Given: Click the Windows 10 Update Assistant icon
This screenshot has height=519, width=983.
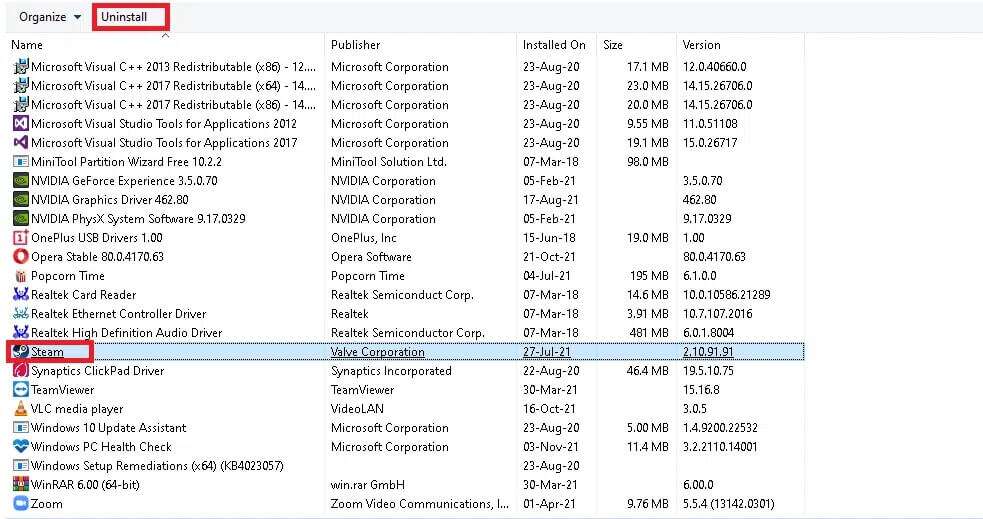Looking at the screenshot, I should (x=21, y=427).
